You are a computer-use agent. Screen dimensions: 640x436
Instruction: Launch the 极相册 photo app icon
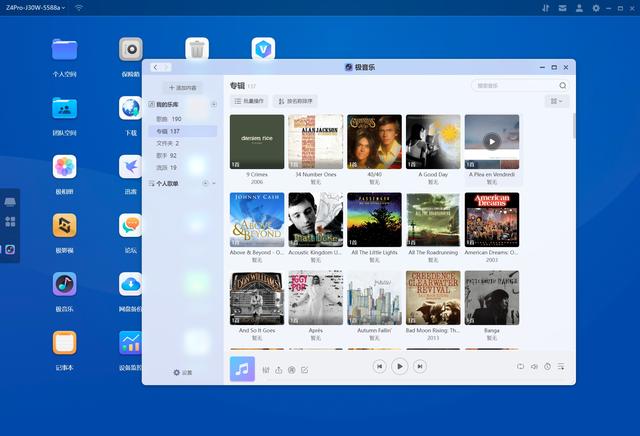click(64, 167)
